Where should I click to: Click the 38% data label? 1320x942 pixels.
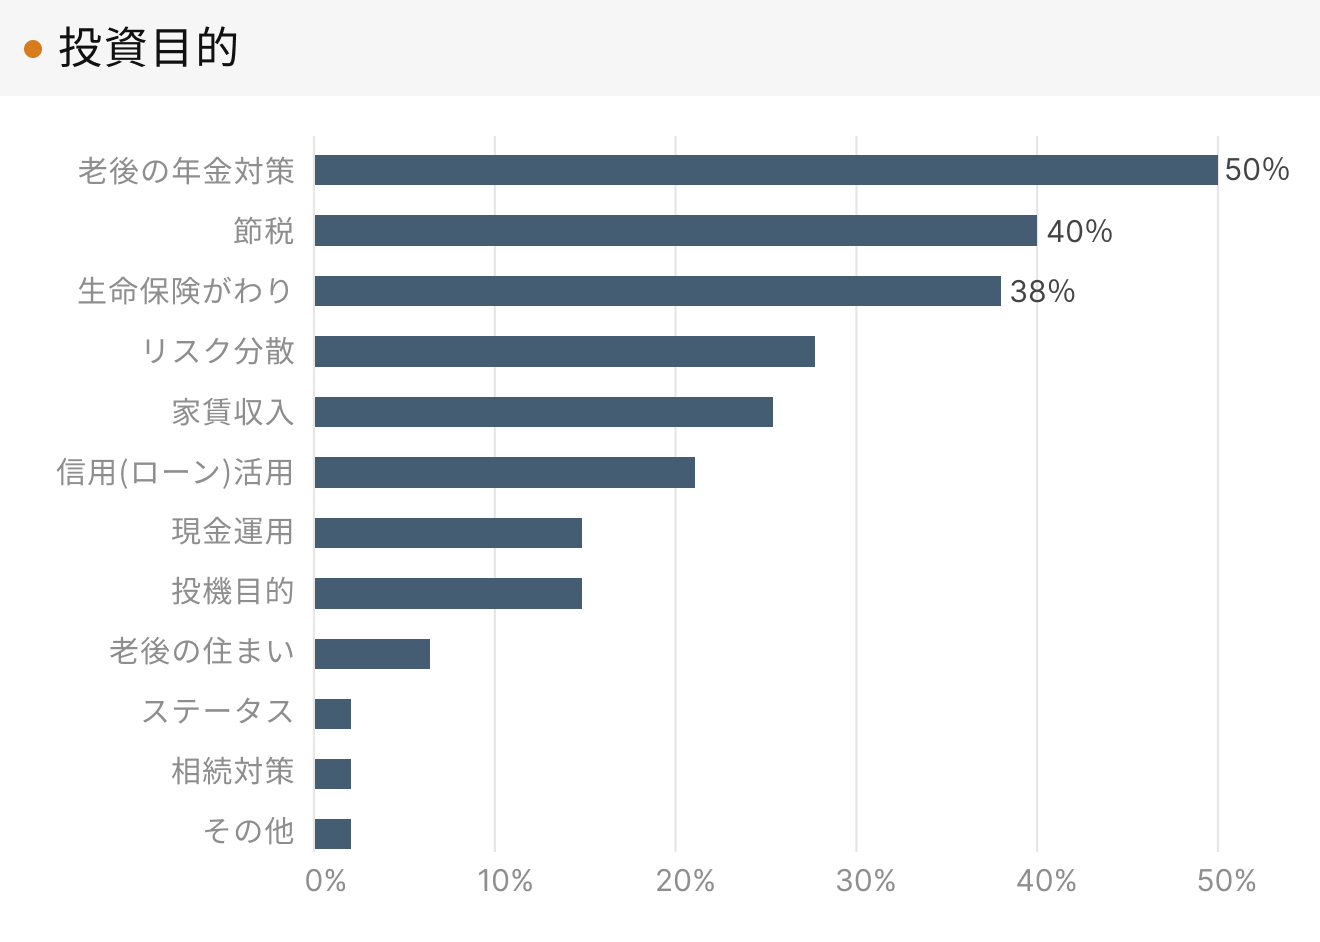coord(1042,291)
